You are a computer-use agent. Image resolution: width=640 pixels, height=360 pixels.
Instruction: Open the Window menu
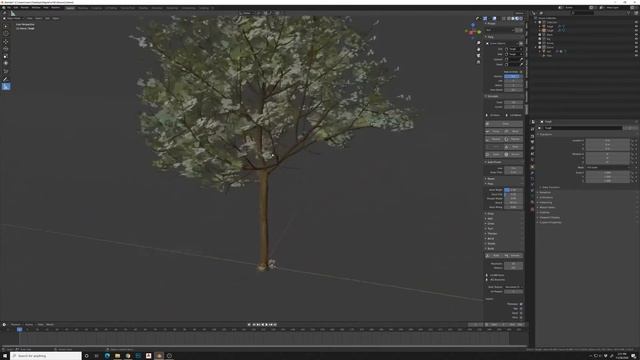click(x=36, y=7)
